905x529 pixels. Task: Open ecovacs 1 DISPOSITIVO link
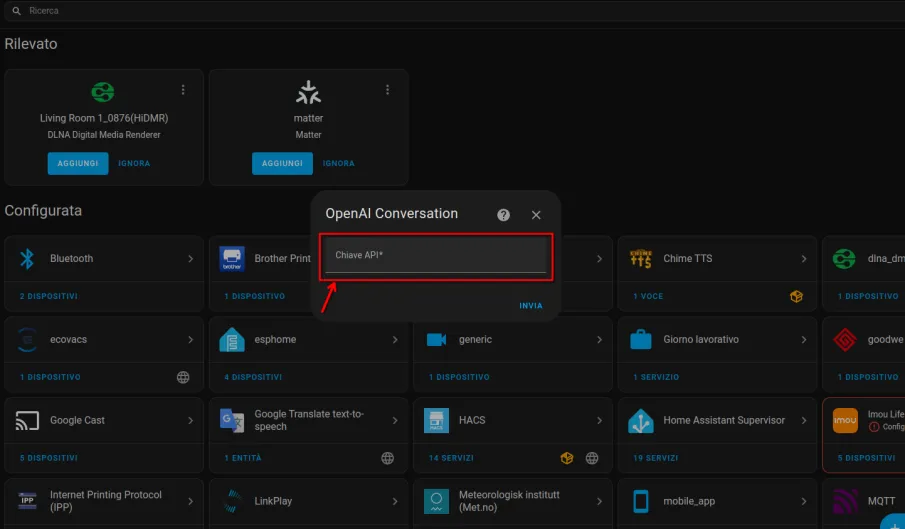pyautogui.click(x=50, y=377)
